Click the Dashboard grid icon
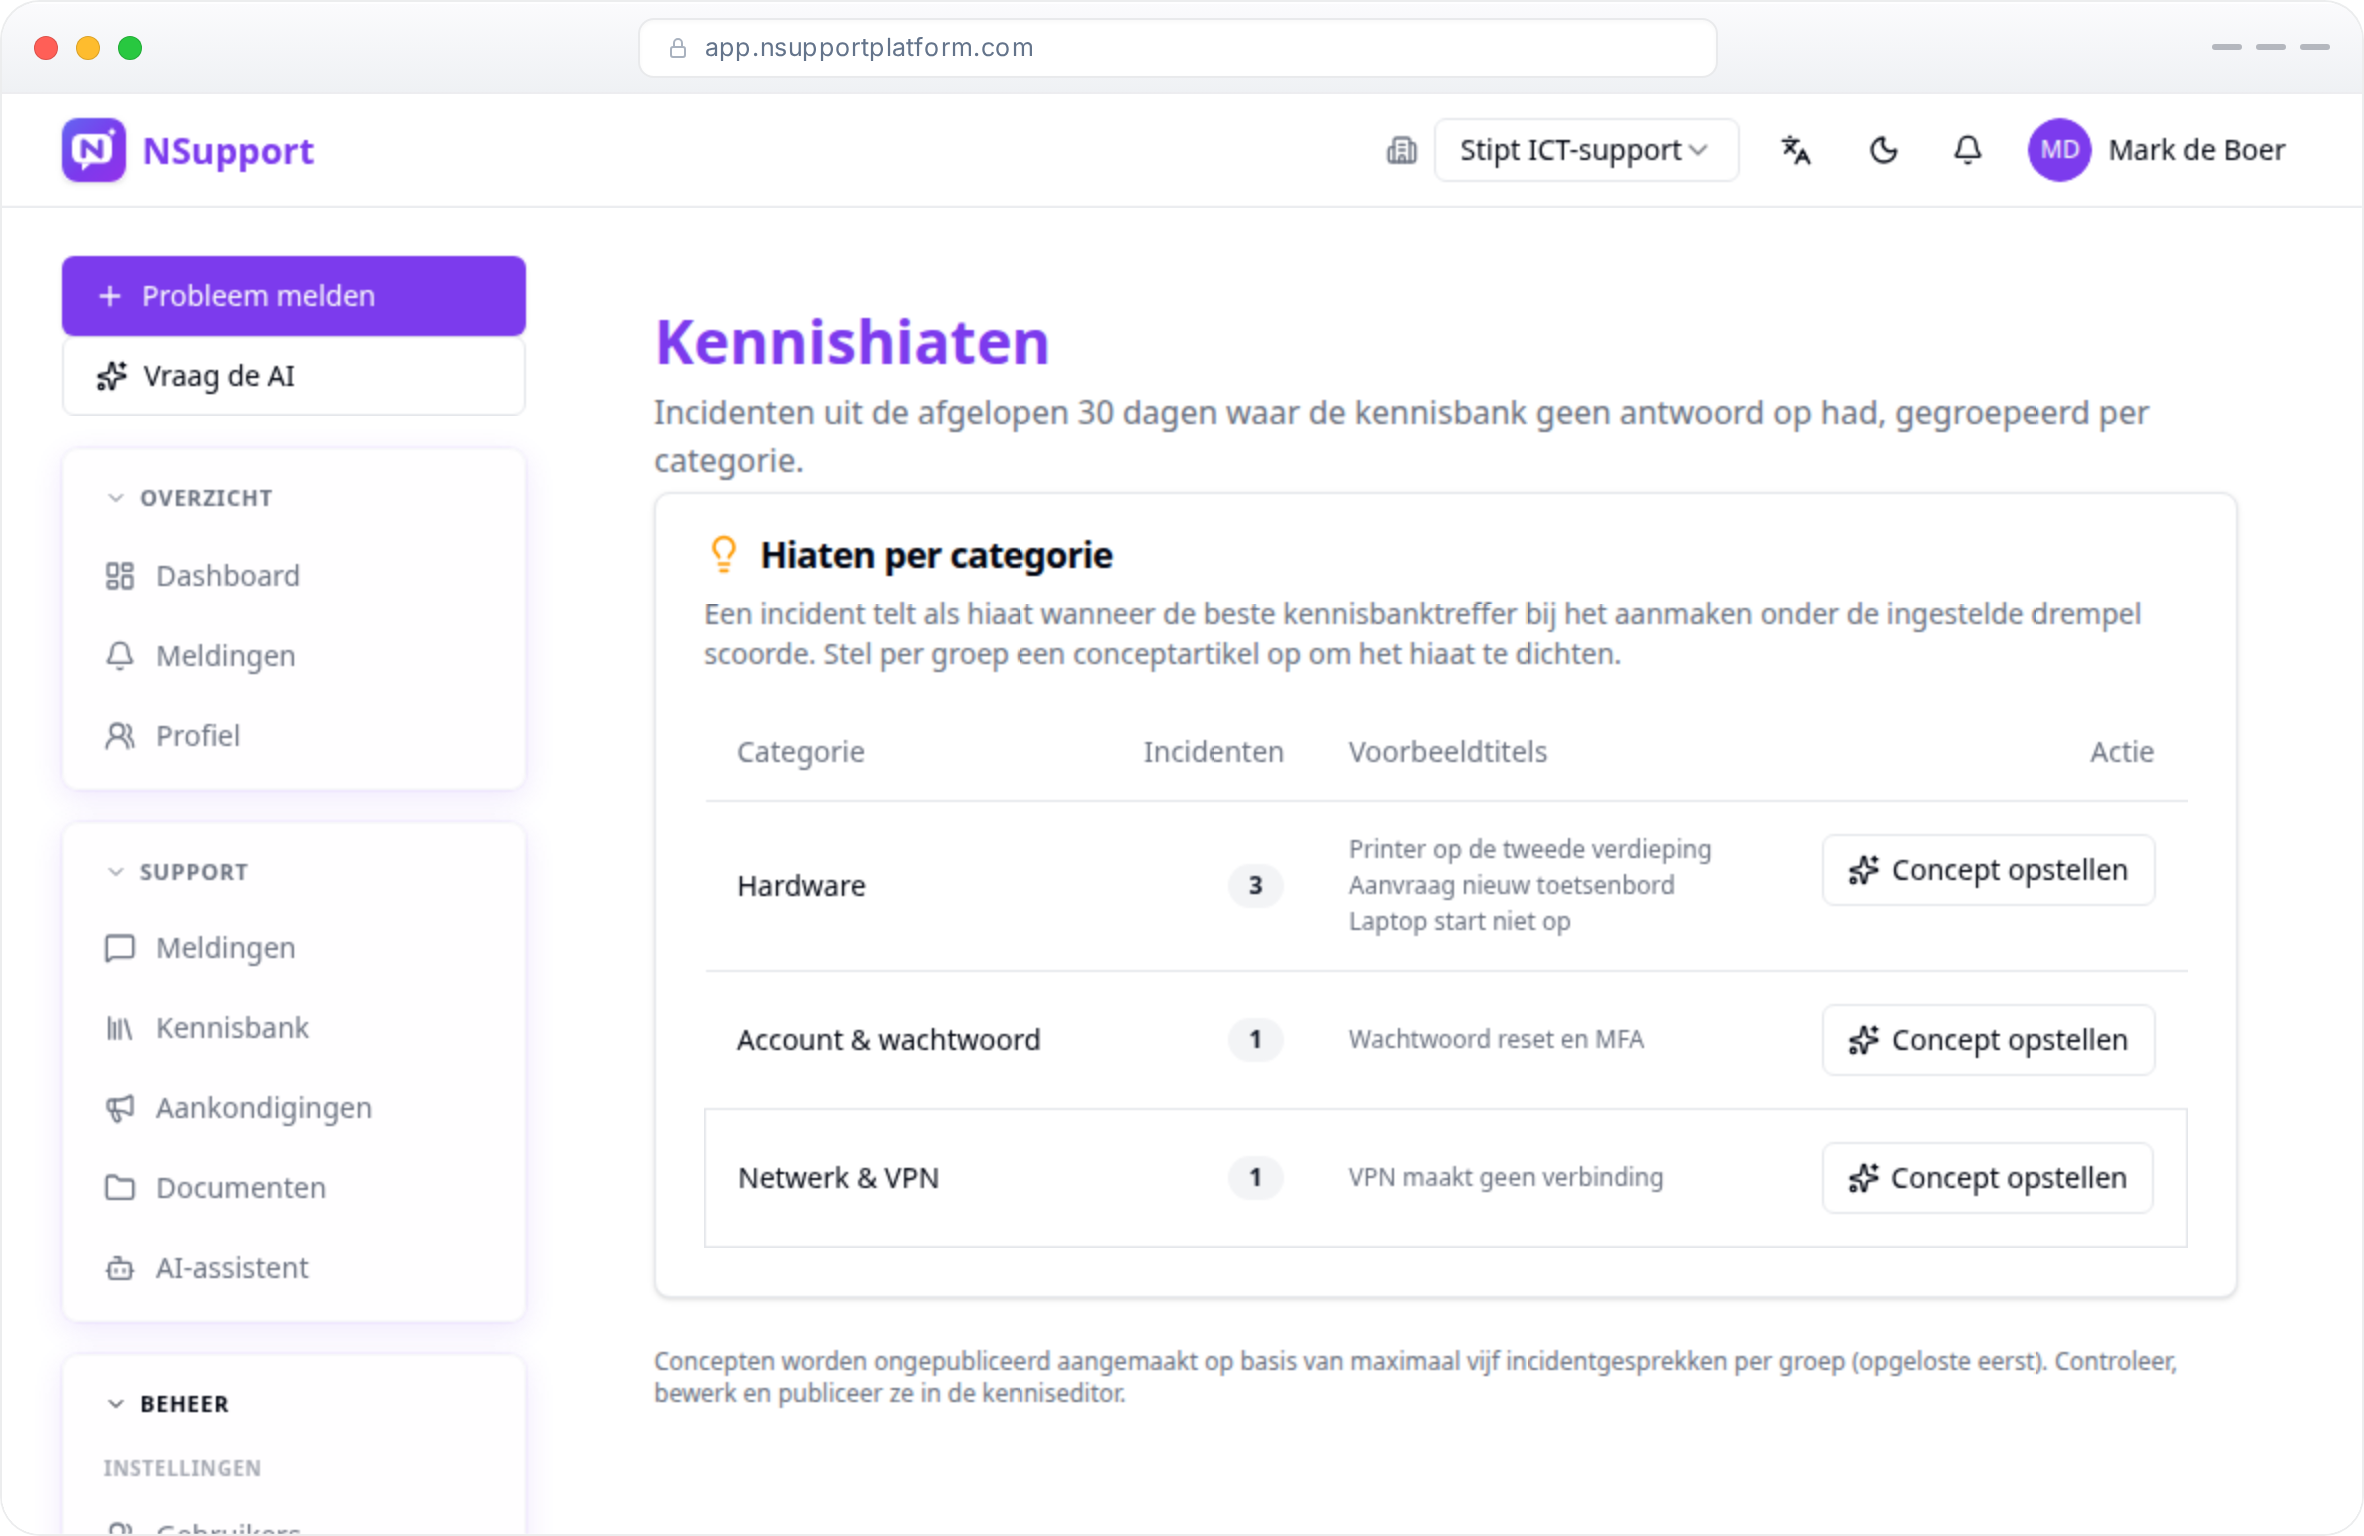Viewport: 2364px width, 1536px height. coord(120,576)
